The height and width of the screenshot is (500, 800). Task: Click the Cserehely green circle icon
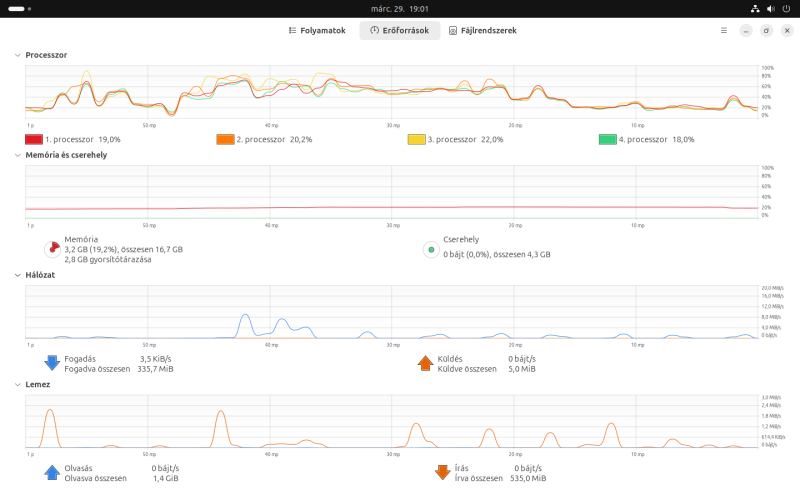coord(431,249)
